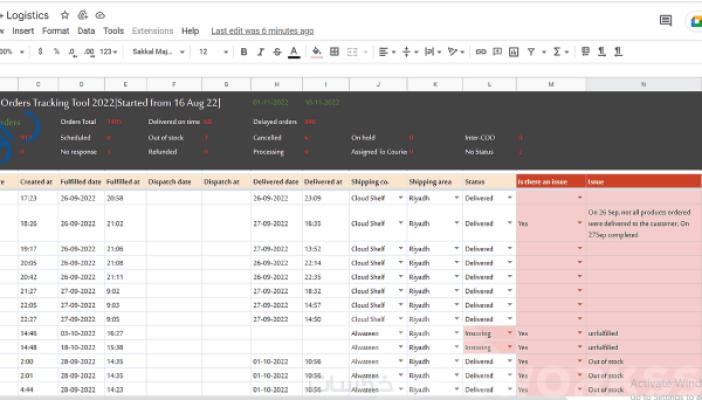This screenshot has height=400, width=702.
Task: Open the functions sigma icon
Action: [x=556, y=52]
